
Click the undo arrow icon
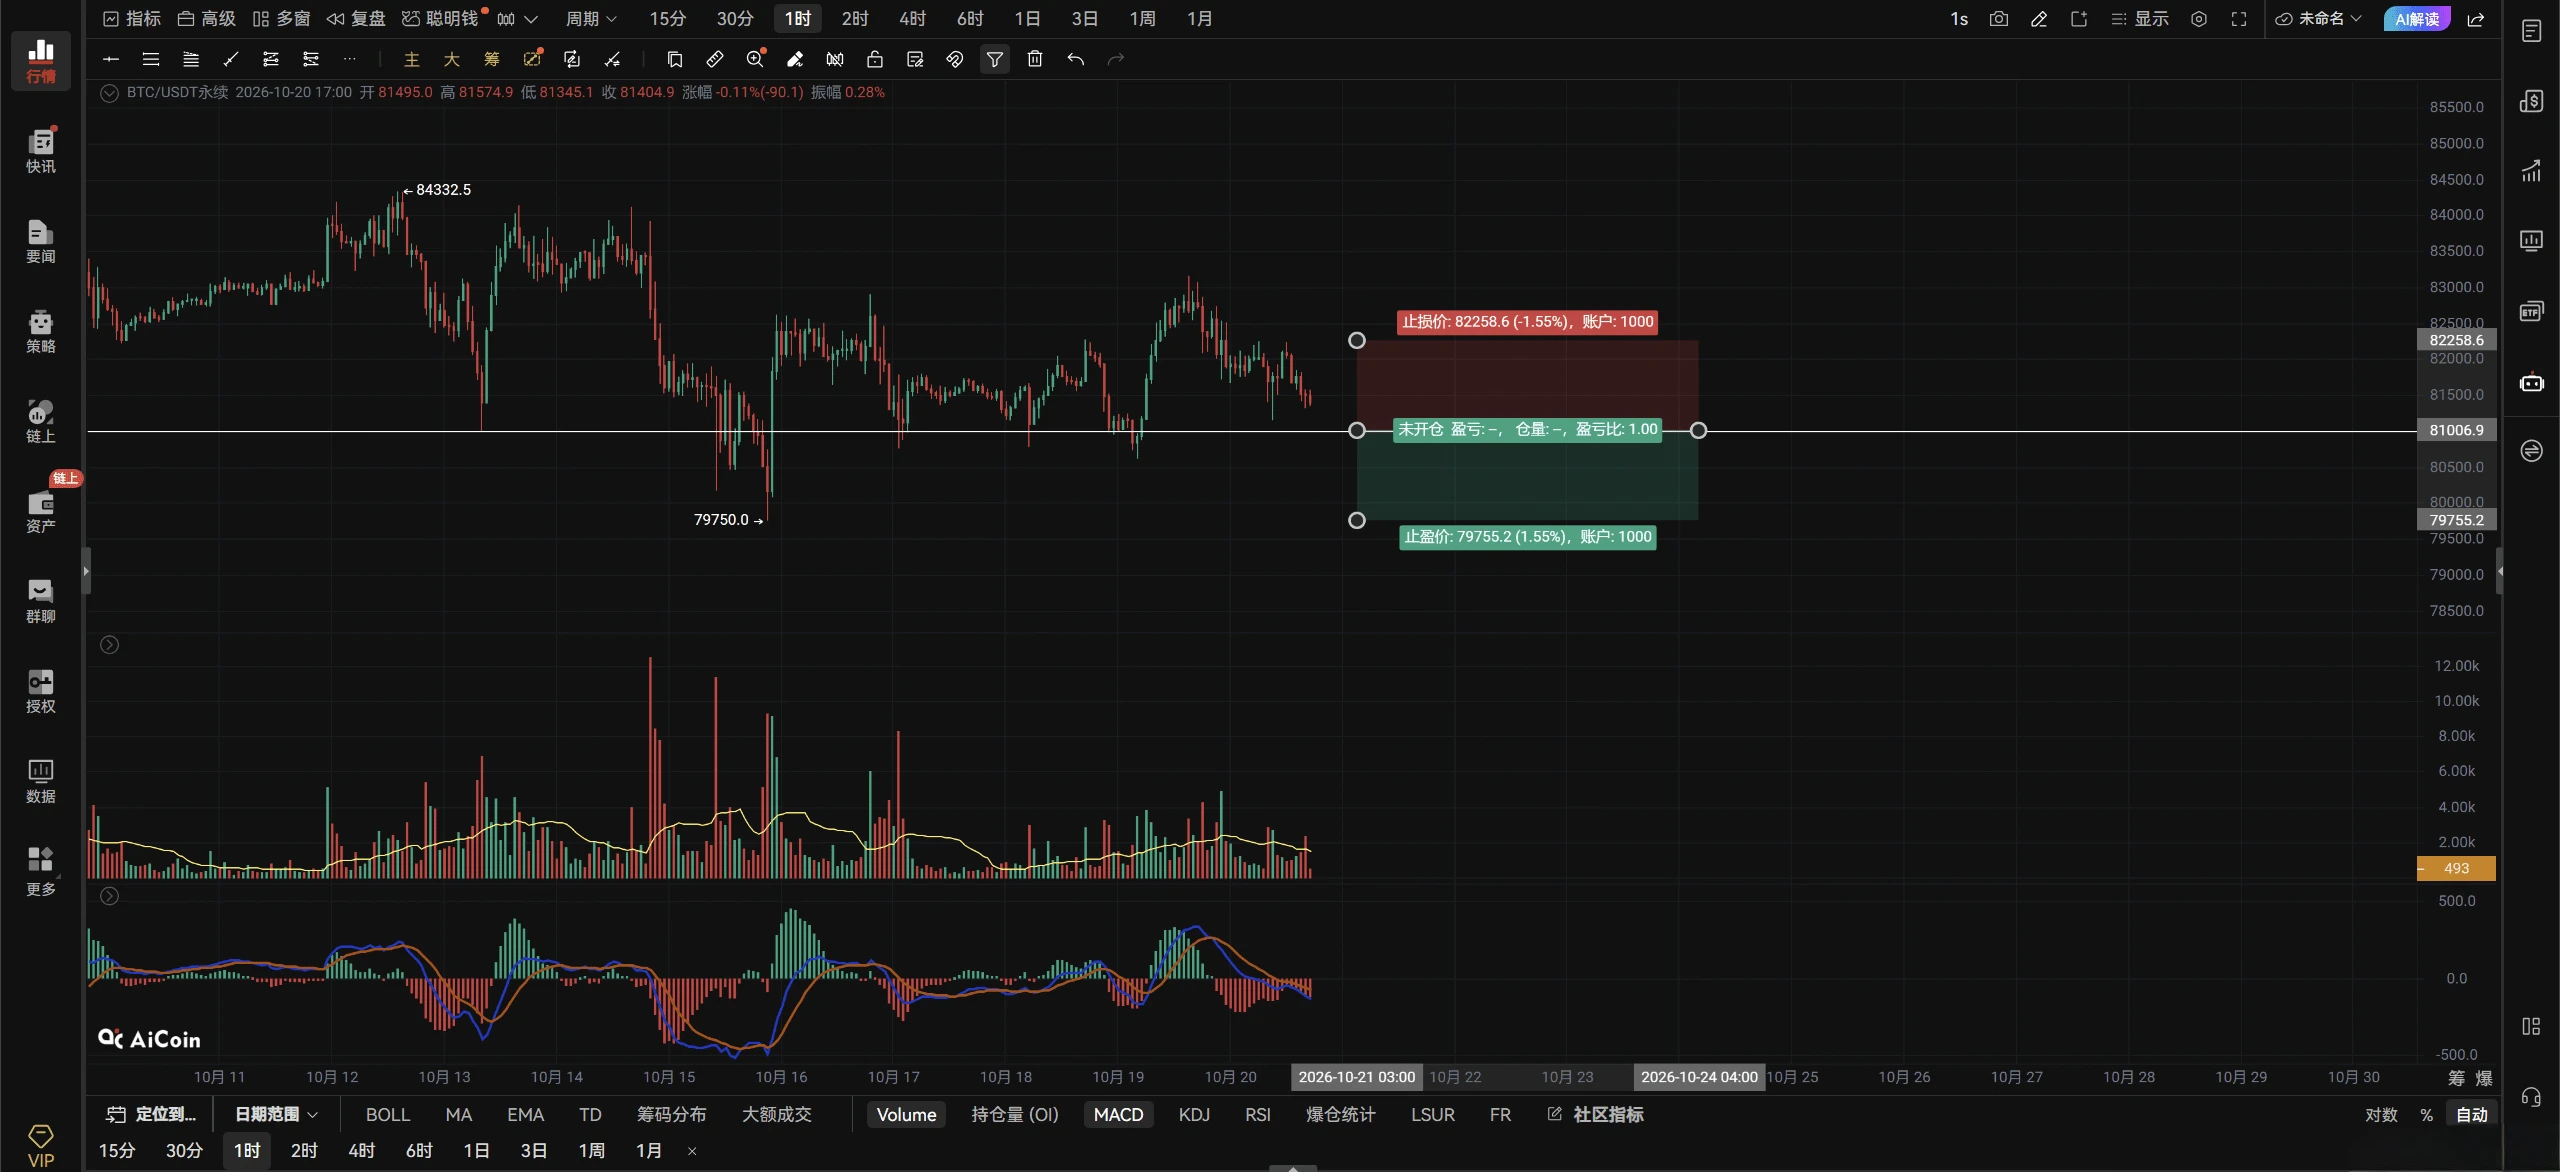click(1076, 60)
